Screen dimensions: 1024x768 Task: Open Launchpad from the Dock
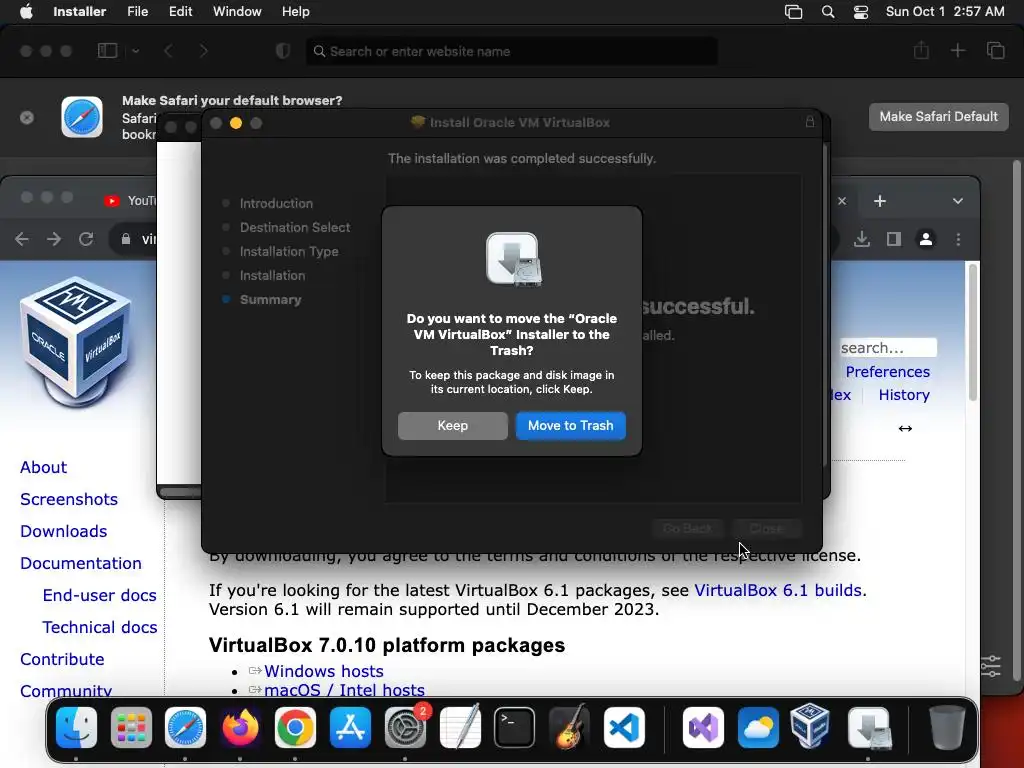click(131, 728)
